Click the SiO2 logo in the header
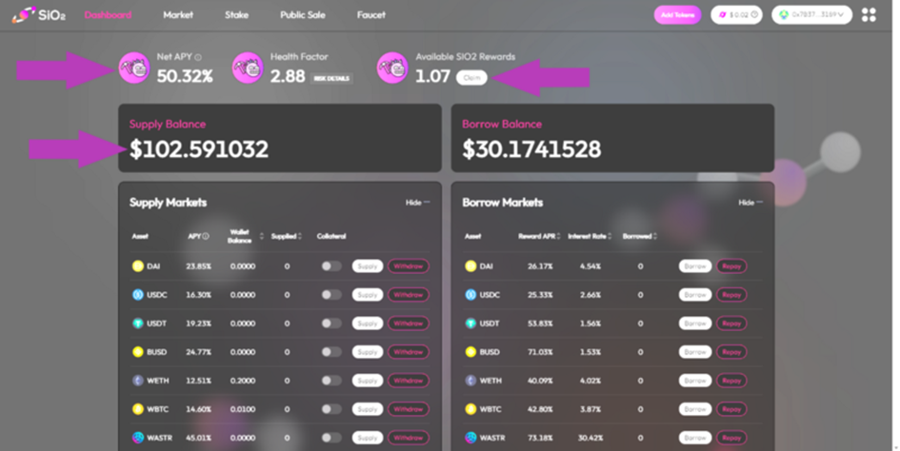This screenshot has width=900, height=451. click(38, 15)
